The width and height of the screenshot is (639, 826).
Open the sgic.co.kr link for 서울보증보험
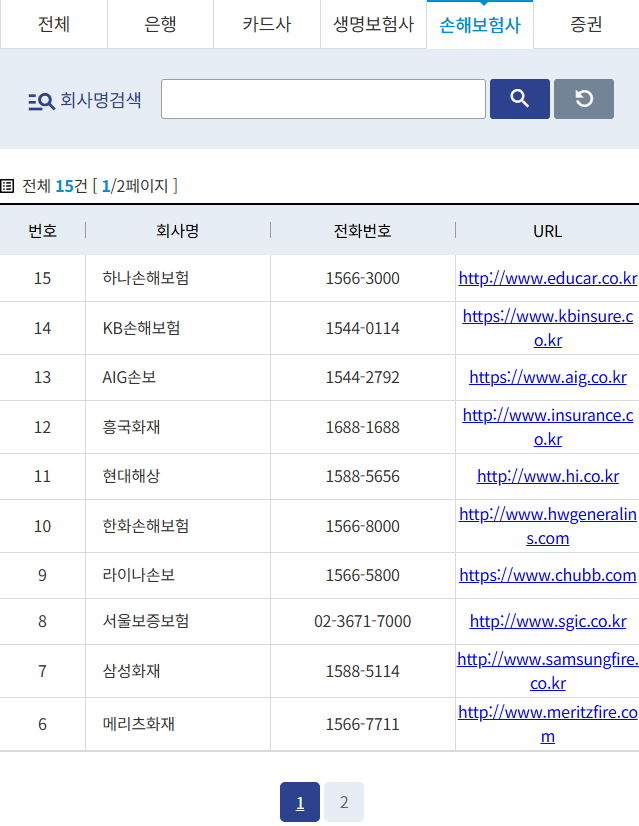pos(548,621)
